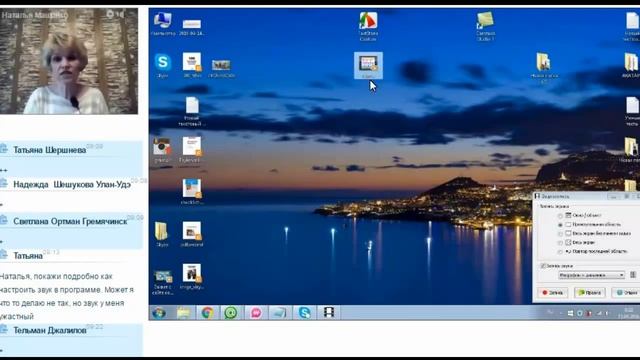Select the highlighted desktop icon beside the mouse cursor

click(368, 65)
